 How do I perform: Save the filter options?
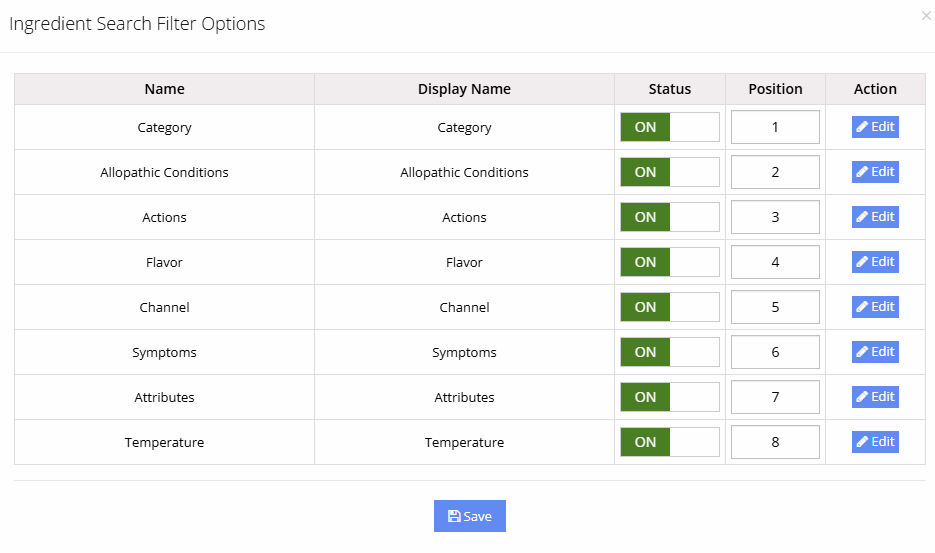(470, 516)
